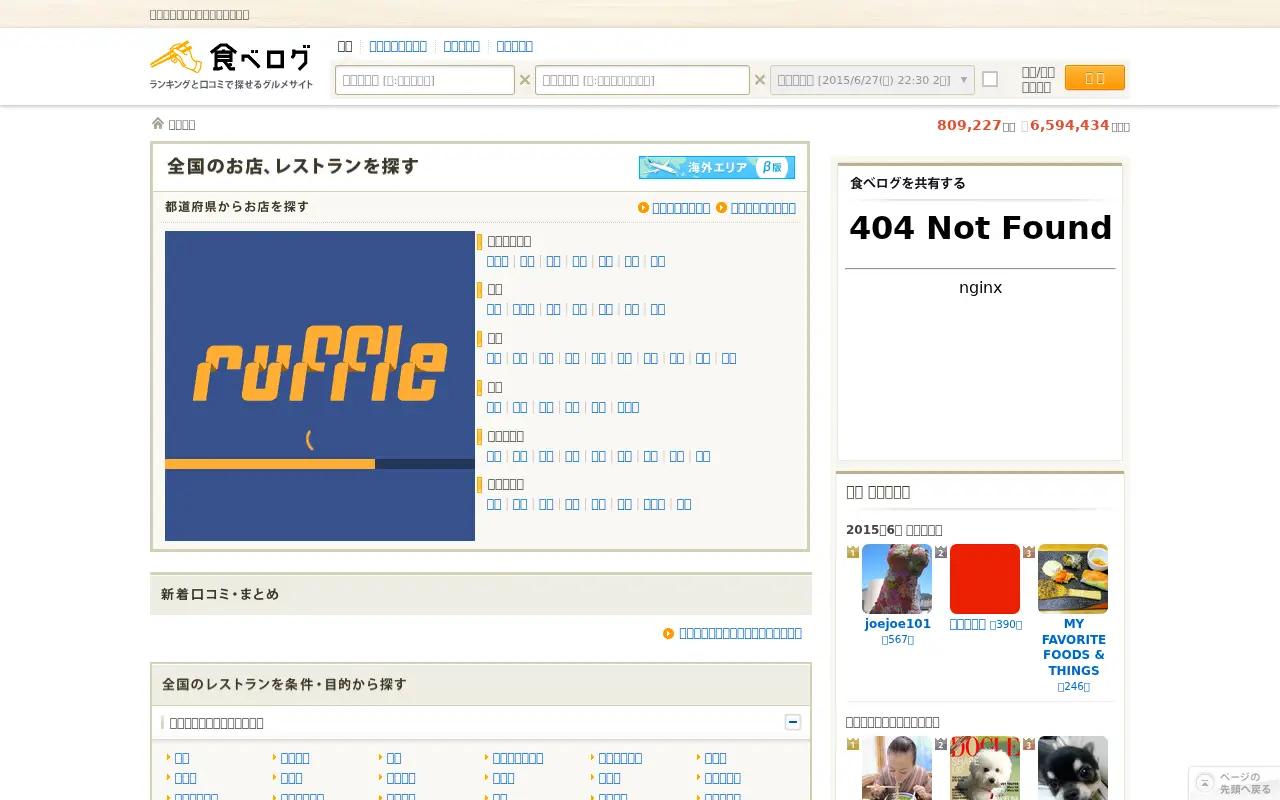Click the 食べログ chopsticks logo
Image resolution: width=1280 pixels, height=800 pixels.
point(231,65)
